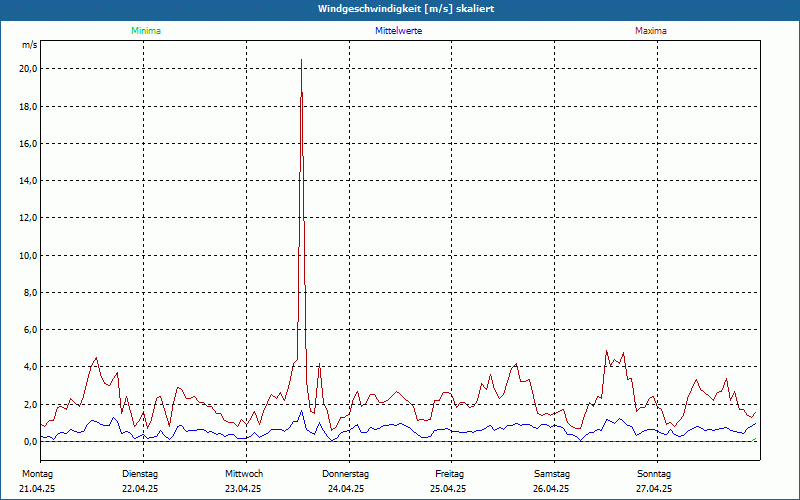
Task: Click the red Maxima legend label
Action: pyautogui.click(x=651, y=31)
